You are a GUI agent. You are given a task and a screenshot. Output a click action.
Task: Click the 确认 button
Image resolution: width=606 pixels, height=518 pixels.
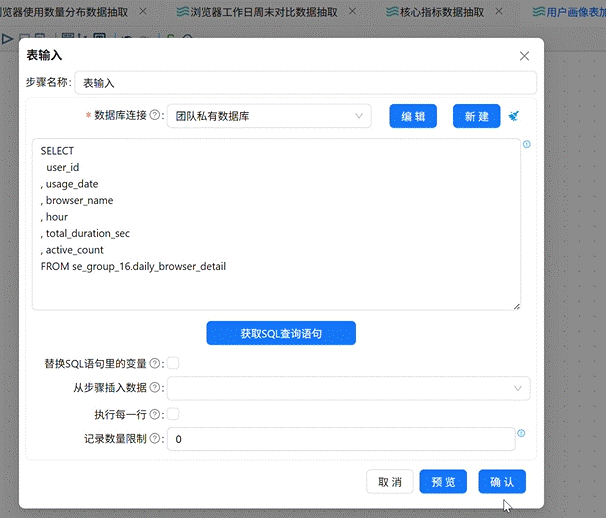pyautogui.click(x=502, y=482)
